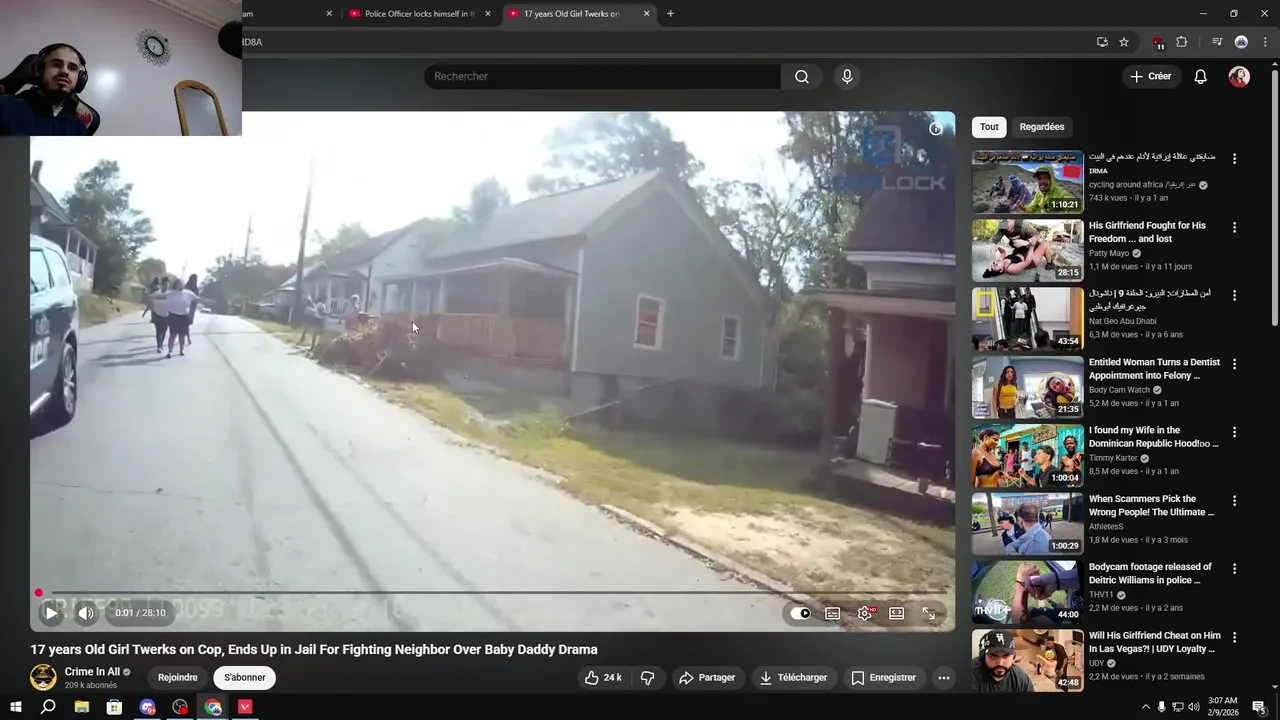Open the Timmy Karter 1:00:04 video thumbnail
The height and width of the screenshot is (720, 1280).
click(1027, 455)
